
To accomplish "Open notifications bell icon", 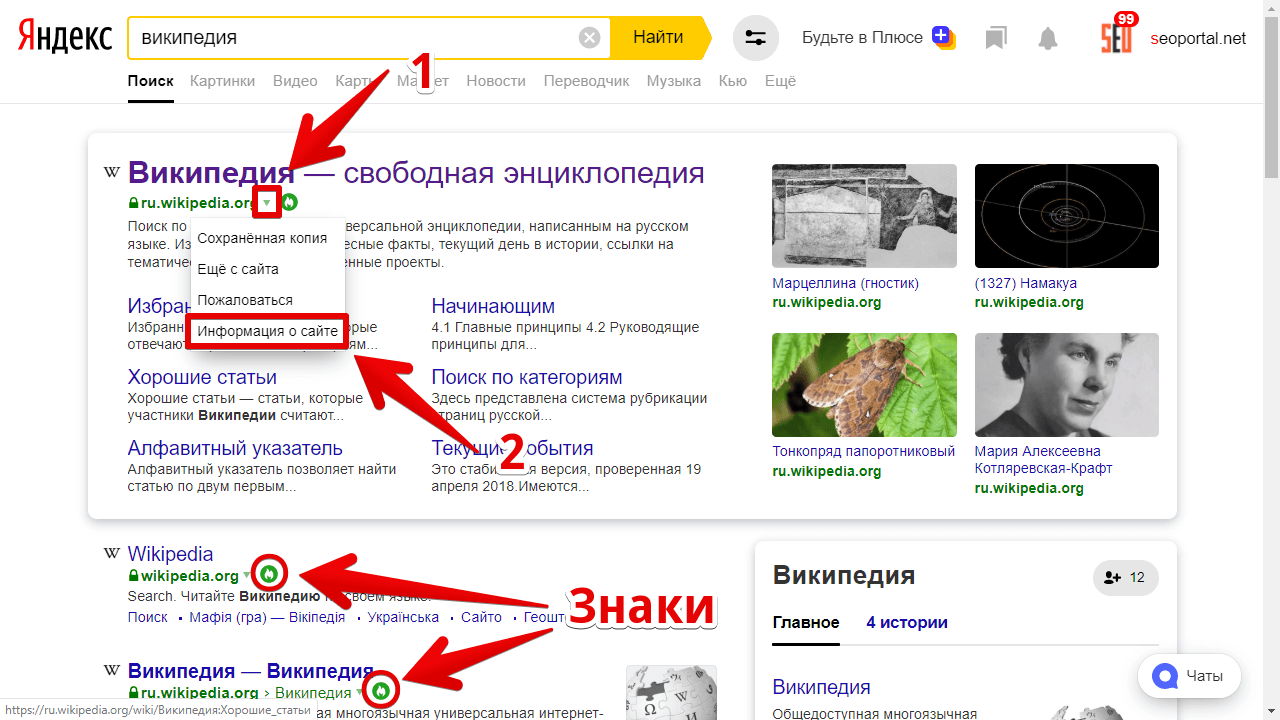I will tap(1047, 38).
